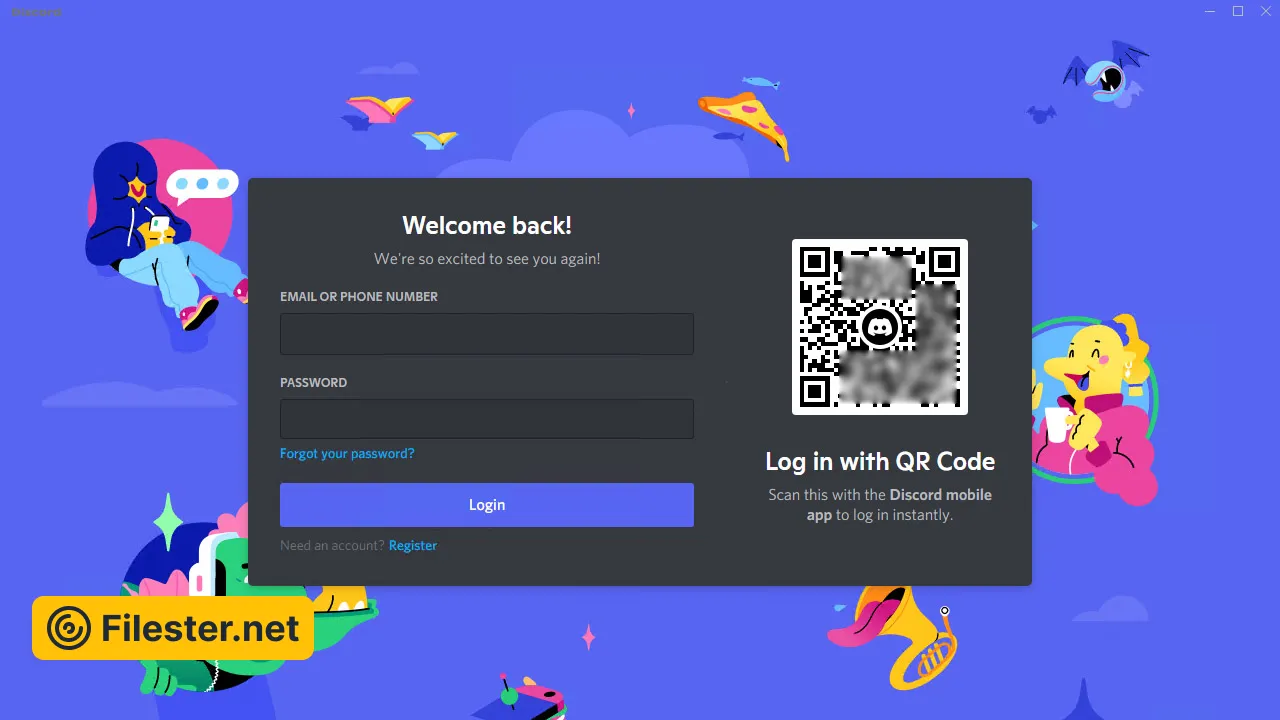Screen dimensions: 1280x720
Task: Focus the Email or Phone Number field
Action: click(x=487, y=334)
